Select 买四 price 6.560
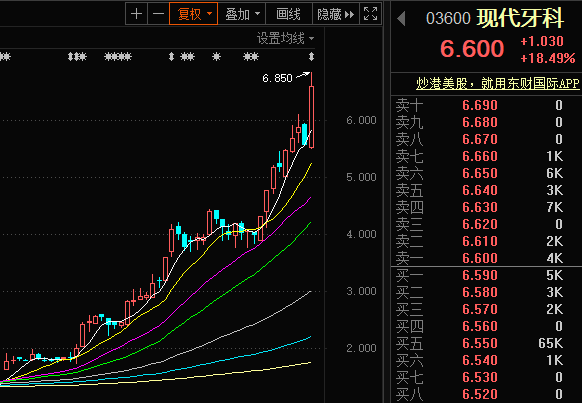The image size is (582, 403). click(480, 326)
